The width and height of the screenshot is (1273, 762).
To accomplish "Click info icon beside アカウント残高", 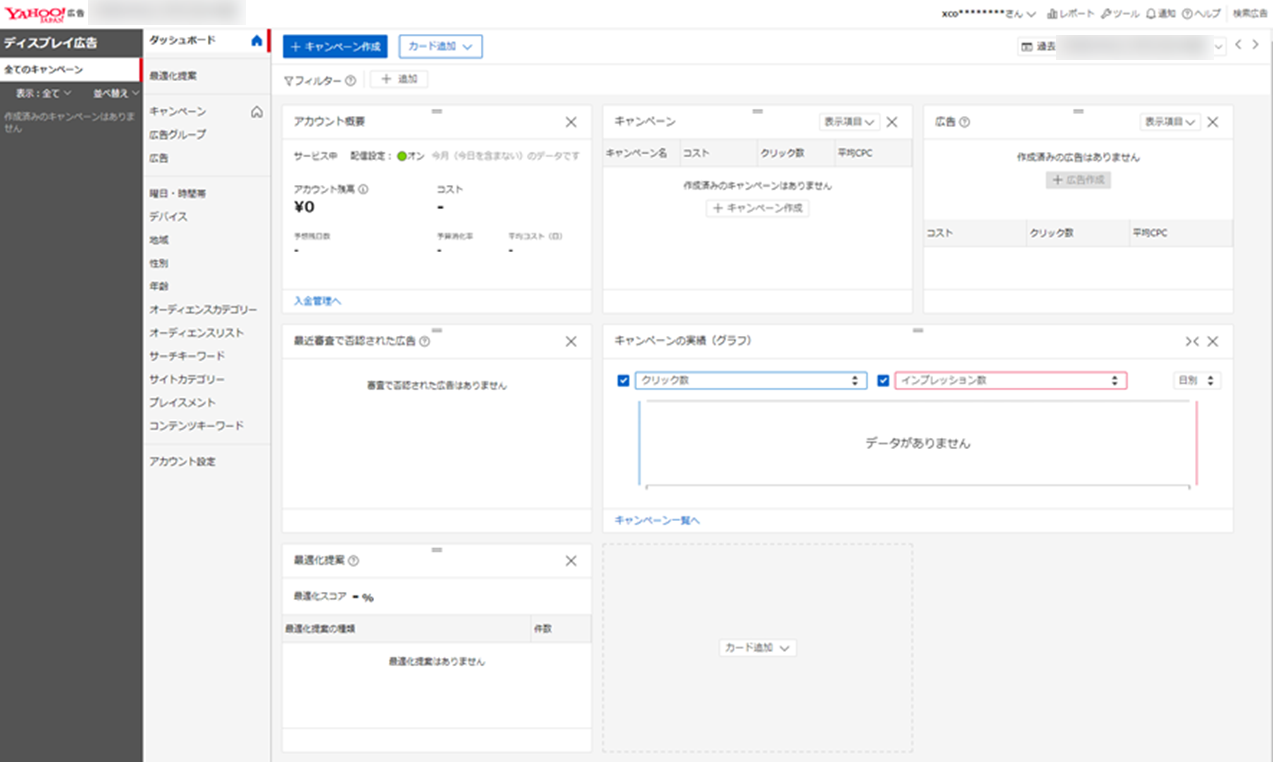I will coord(363,189).
